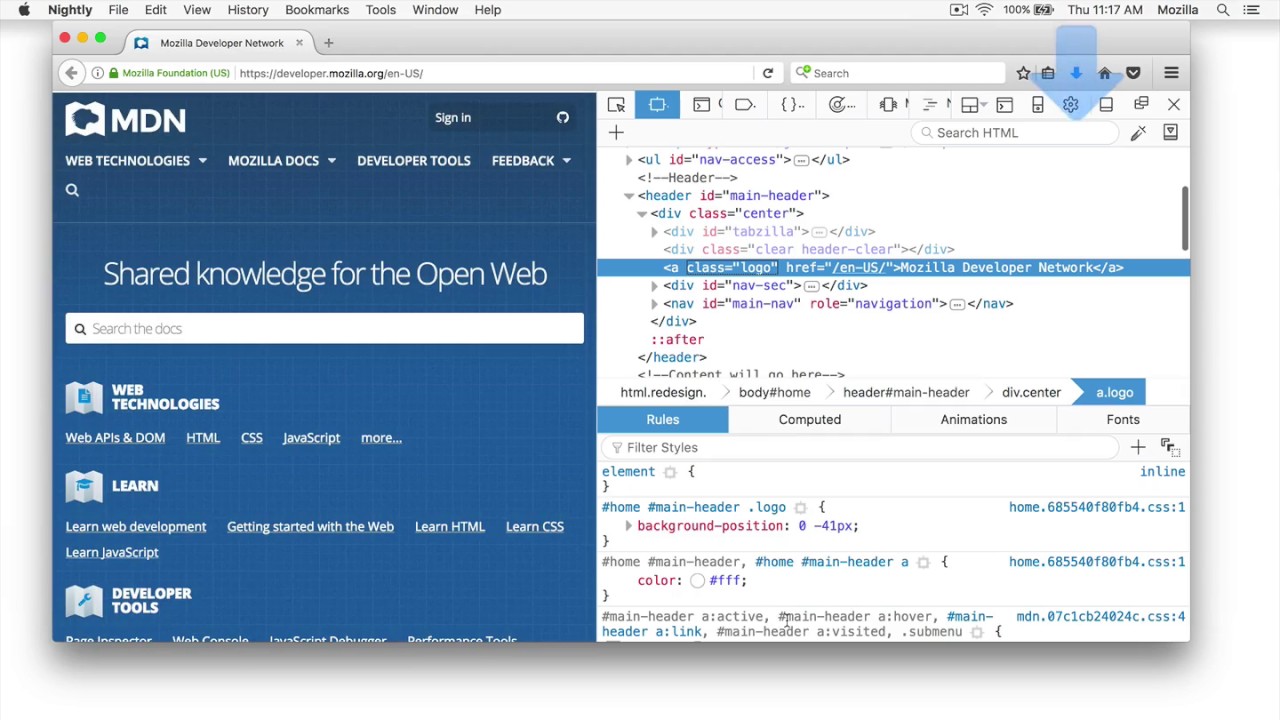Open Web Technologies dropdown menu
The height and width of the screenshot is (720, 1280).
click(136, 161)
